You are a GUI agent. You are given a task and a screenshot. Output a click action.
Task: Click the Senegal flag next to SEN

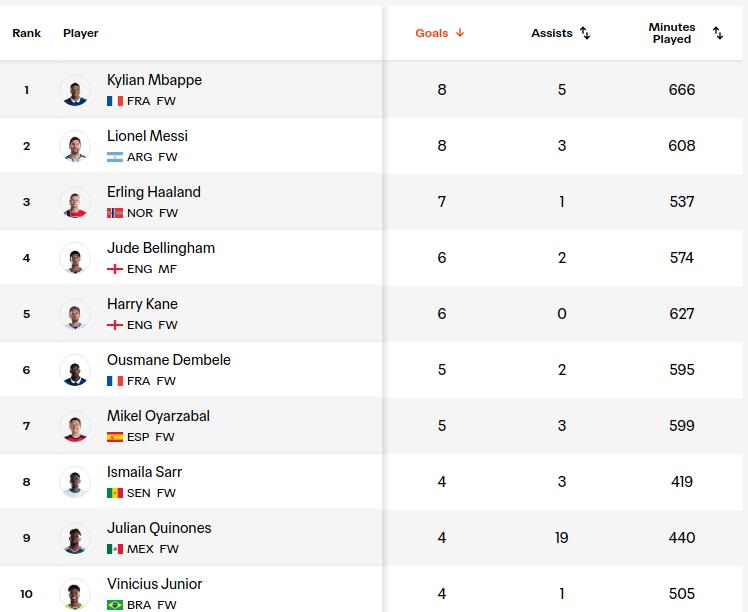(115, 493)
